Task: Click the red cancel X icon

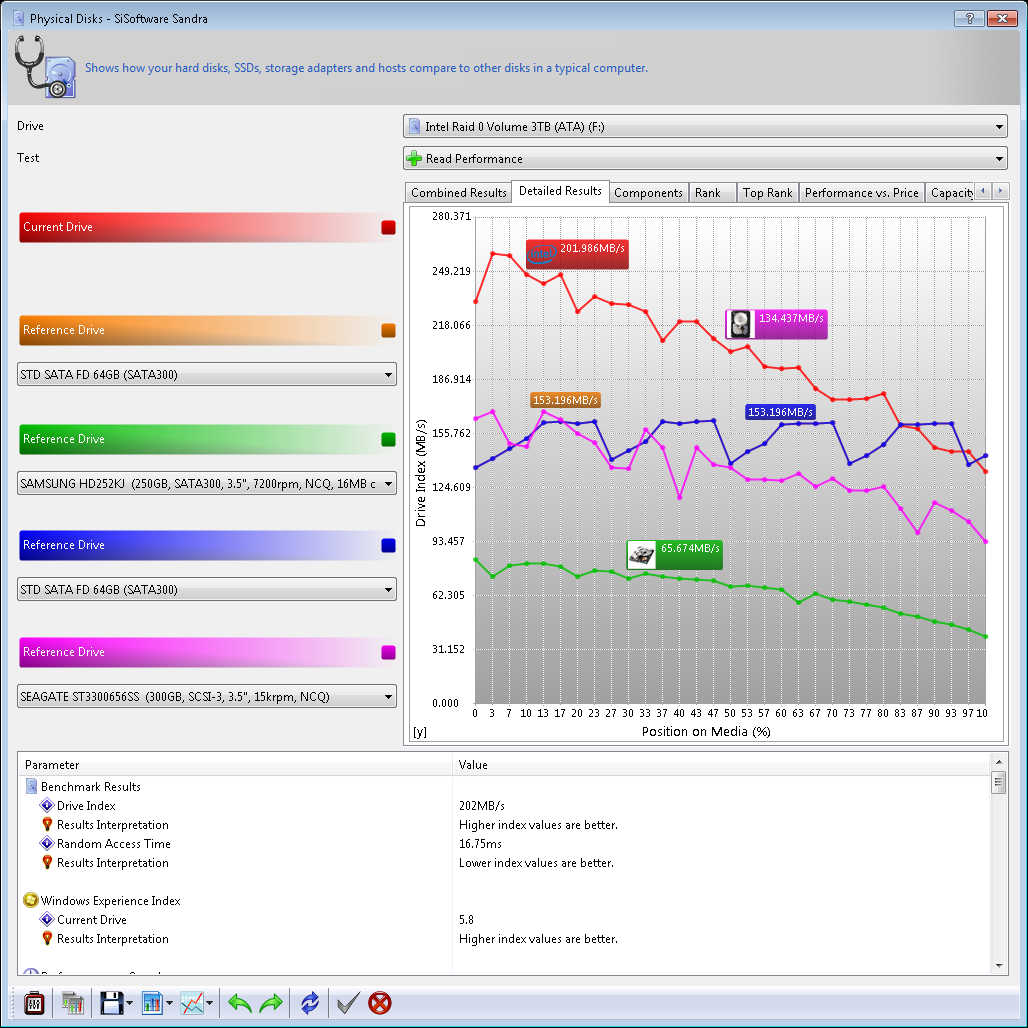Action: (380, 1003)
